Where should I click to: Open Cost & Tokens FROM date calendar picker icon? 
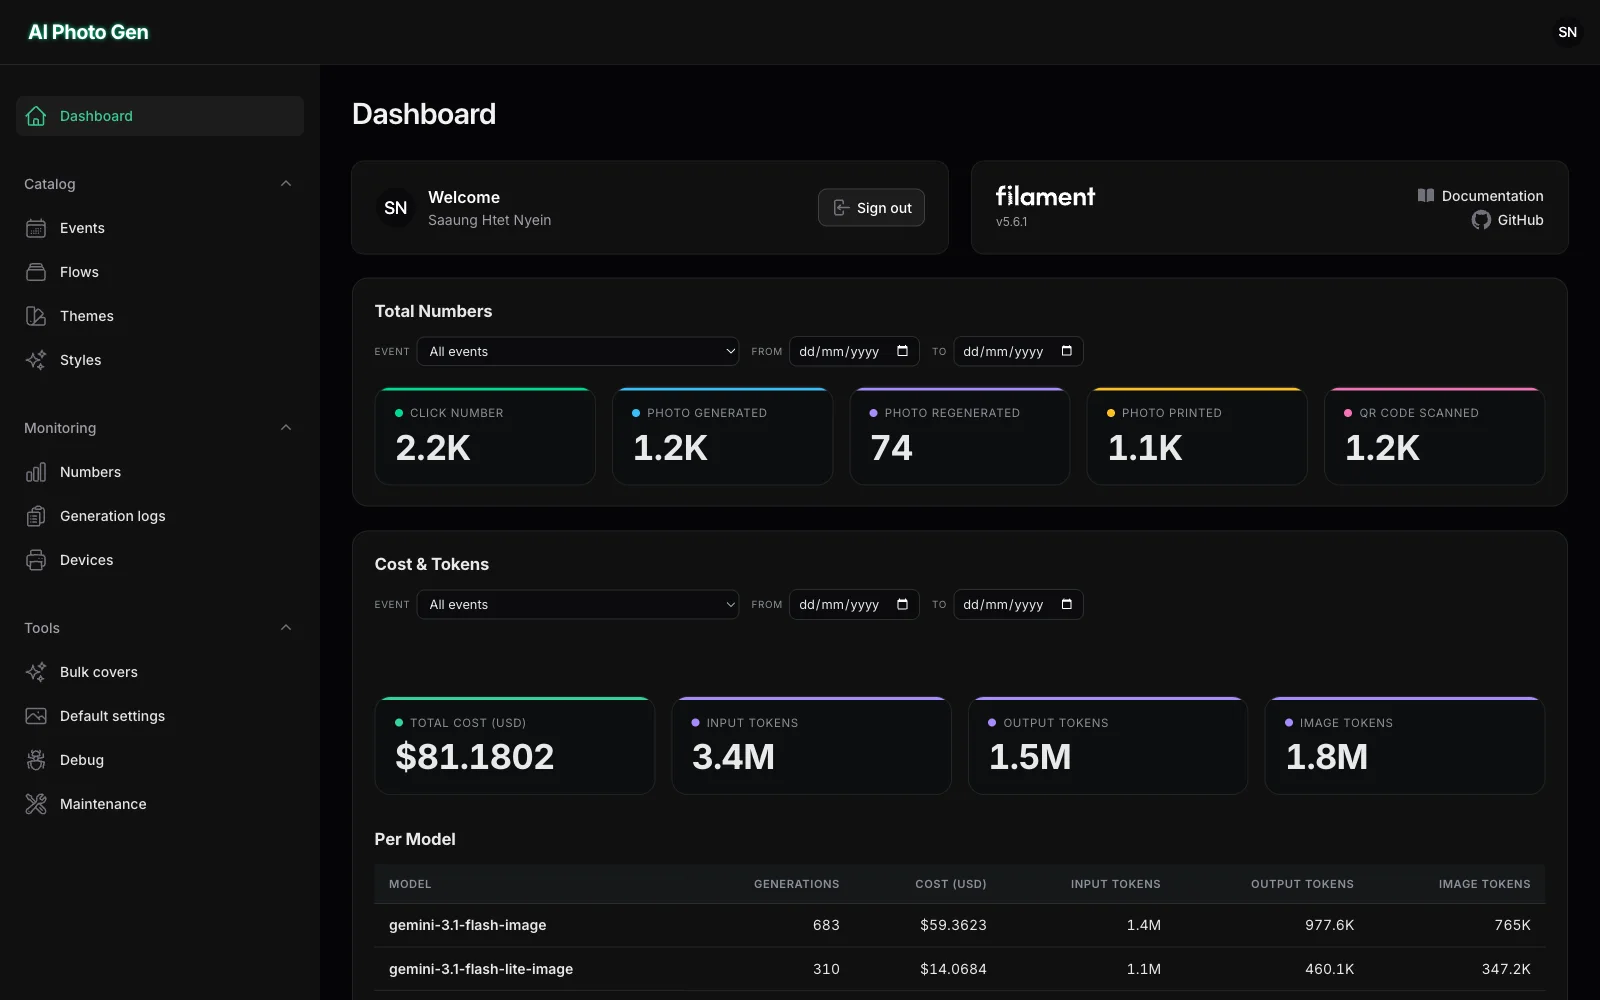click(902, 604)
